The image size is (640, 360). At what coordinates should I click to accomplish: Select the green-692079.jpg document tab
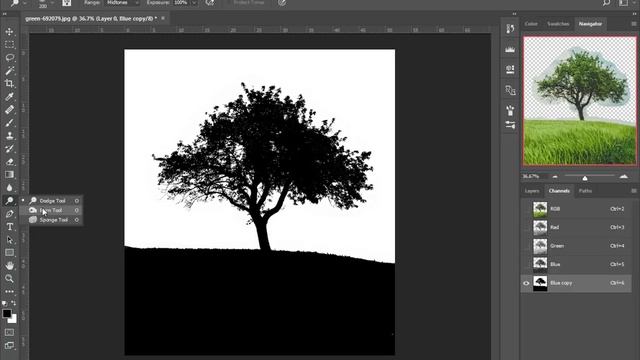coord(91,18)
